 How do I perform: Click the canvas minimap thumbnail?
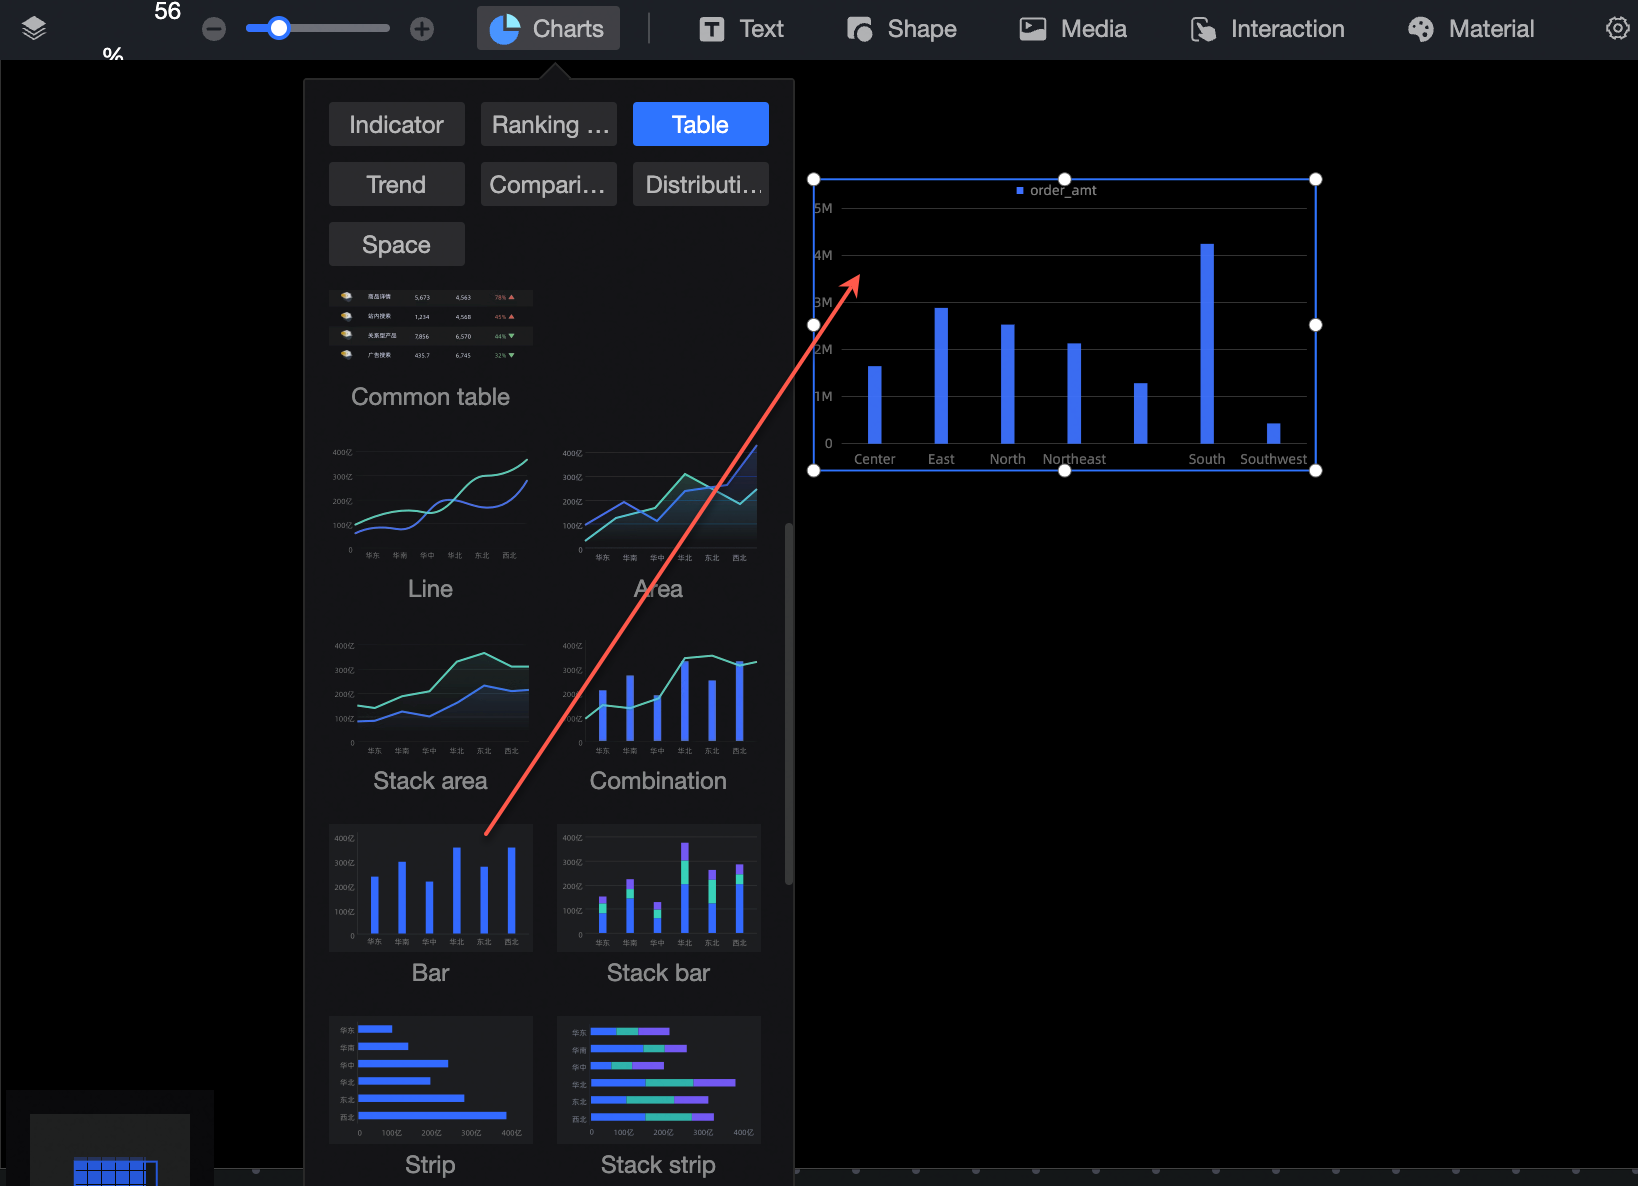(x=110, y=1149)
